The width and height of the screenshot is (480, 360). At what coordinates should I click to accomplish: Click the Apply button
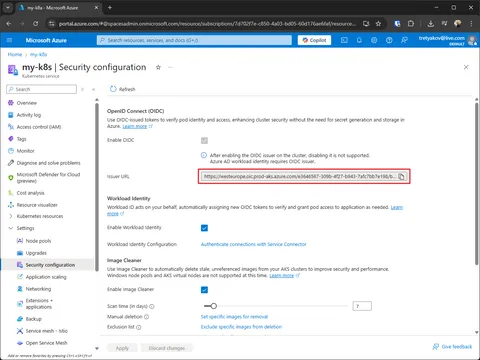tap(122, 348)
